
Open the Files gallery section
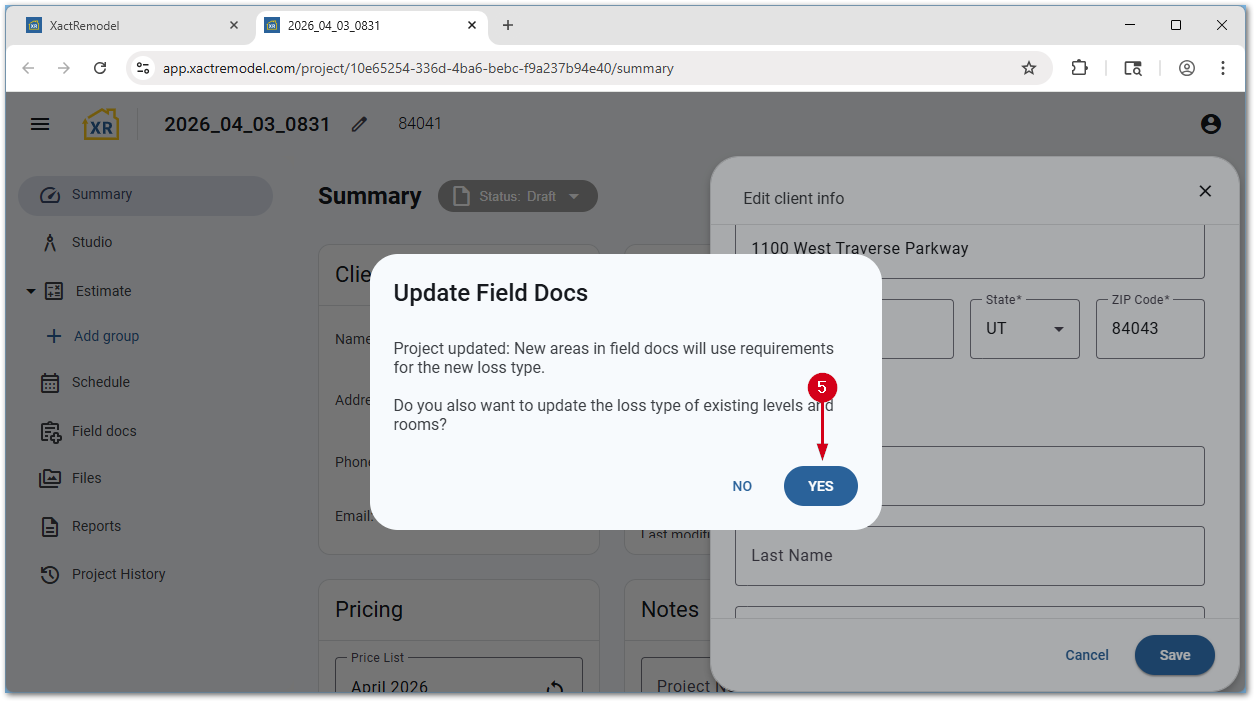[86, 478]
